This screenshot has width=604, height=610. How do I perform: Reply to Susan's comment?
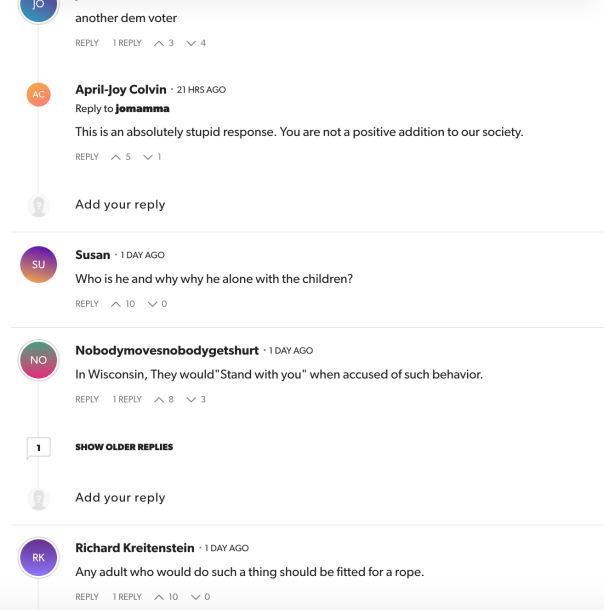click(87, 304)
